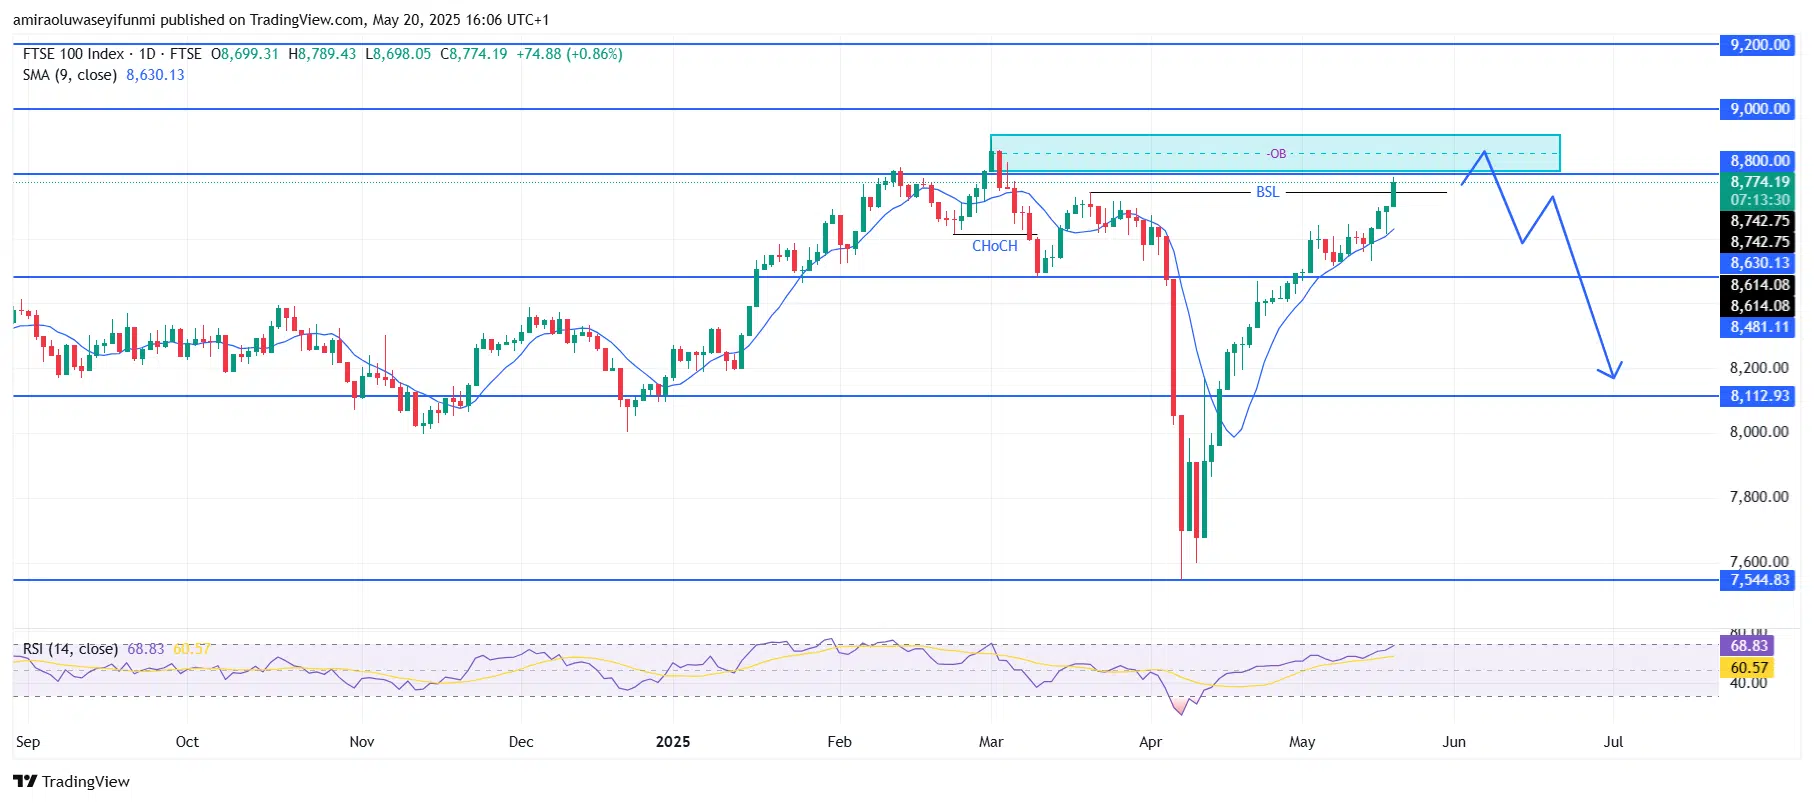Select the 7,544.83 price level label
The image size is (1814, 803).
click(1759, 580)
